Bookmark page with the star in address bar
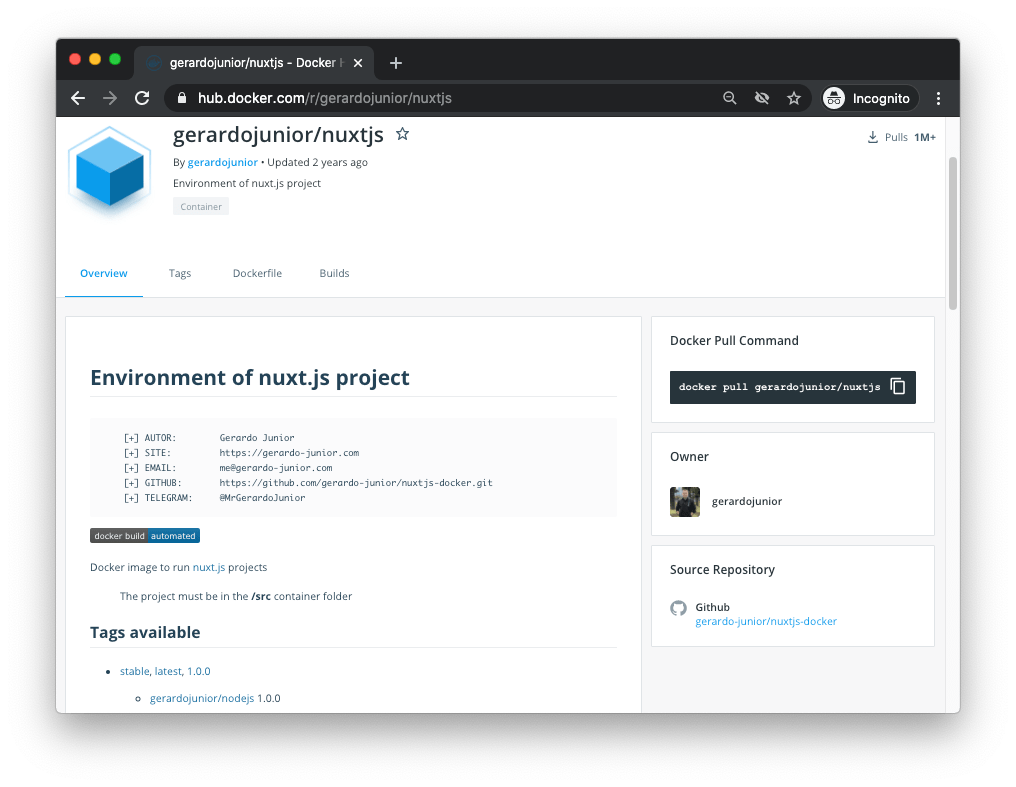This screenshot has width=1016, height=787. tap(794, 98)
